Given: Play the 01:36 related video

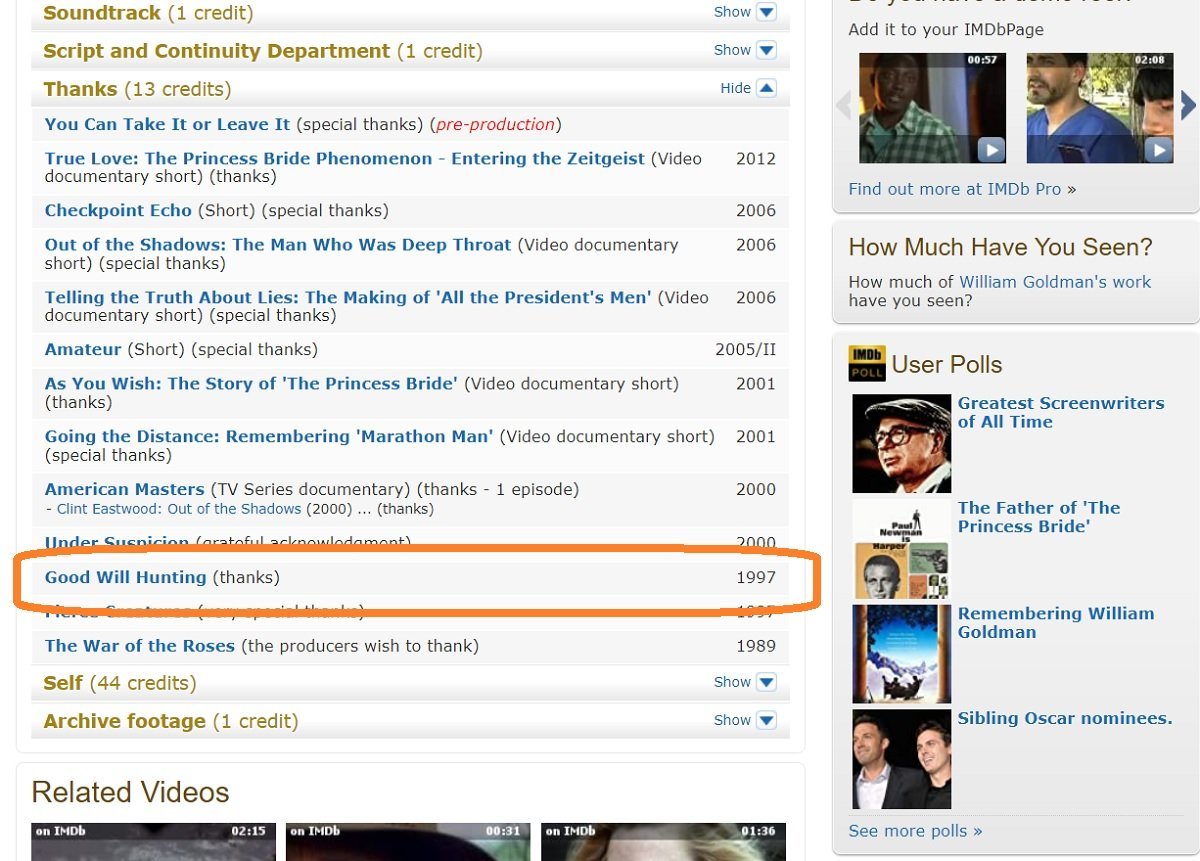Looking at the screenshot, I should pyautogui.click(x=664, y=842).
